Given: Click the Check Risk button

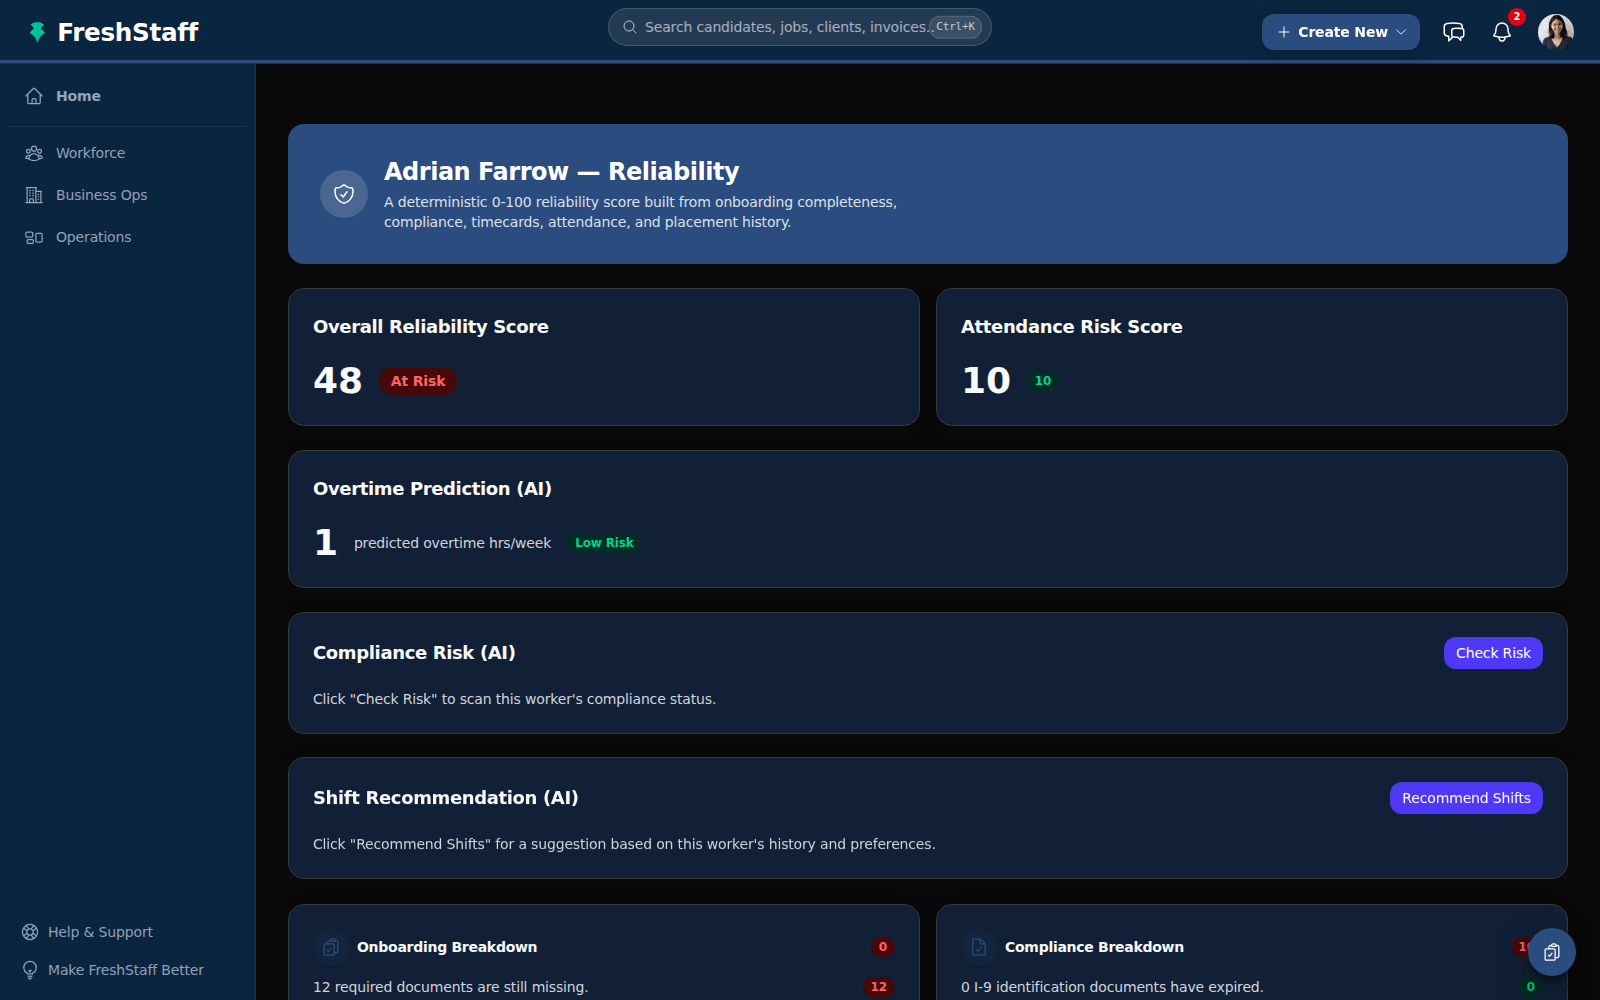Looking at the screenshot, I should (1493, 653).
